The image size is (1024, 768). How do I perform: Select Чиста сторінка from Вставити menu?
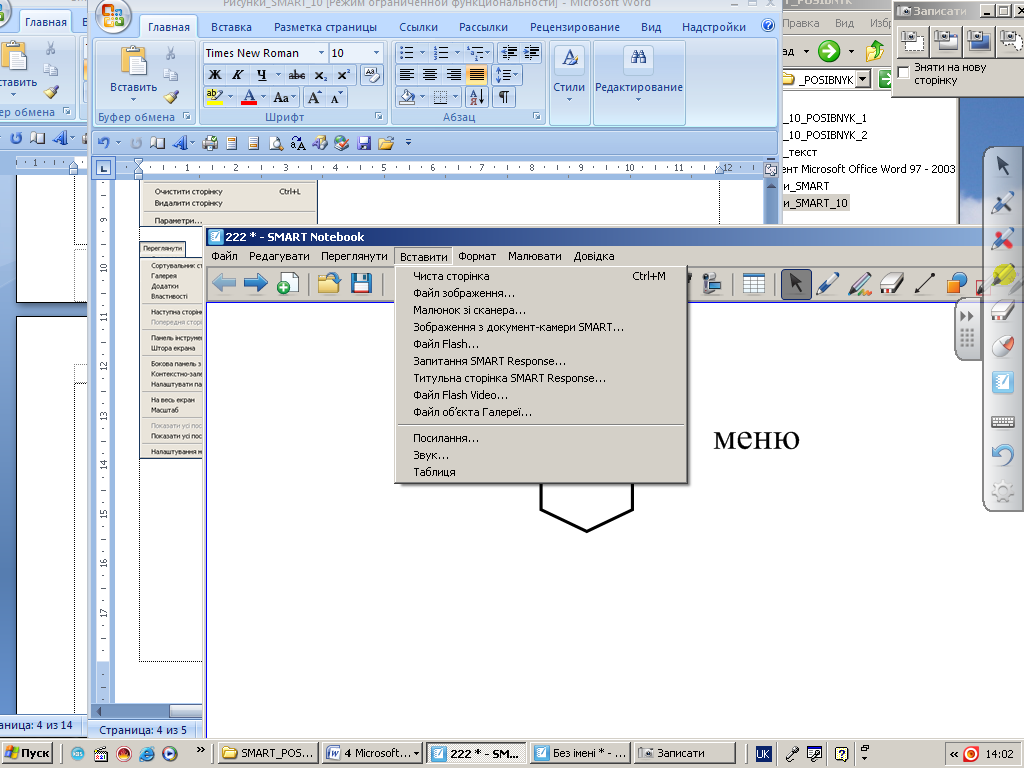point(541,276)
